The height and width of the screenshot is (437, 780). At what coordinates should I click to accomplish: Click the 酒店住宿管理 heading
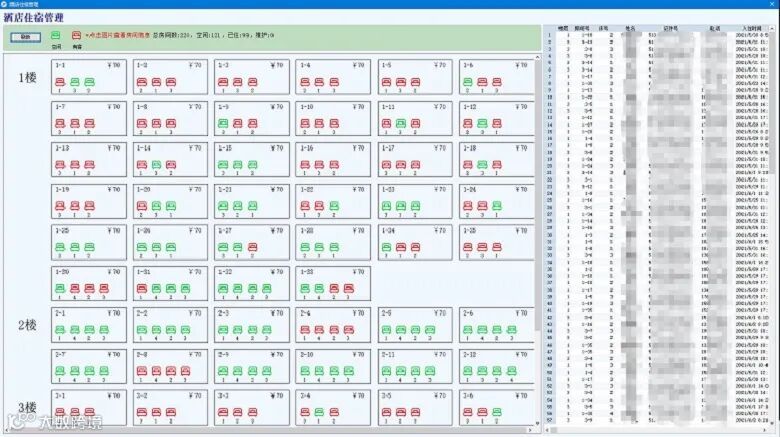pos(34,17)
